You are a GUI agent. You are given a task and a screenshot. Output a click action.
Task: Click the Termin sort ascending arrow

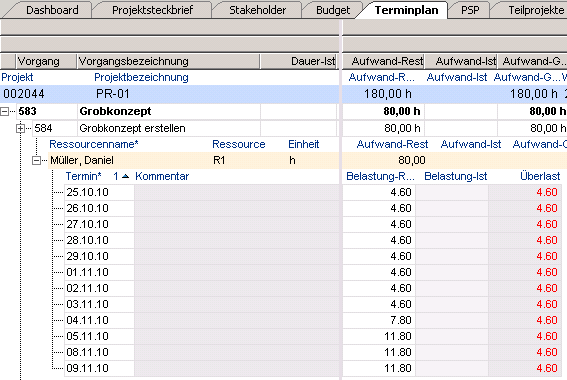[x=125, y=176]
